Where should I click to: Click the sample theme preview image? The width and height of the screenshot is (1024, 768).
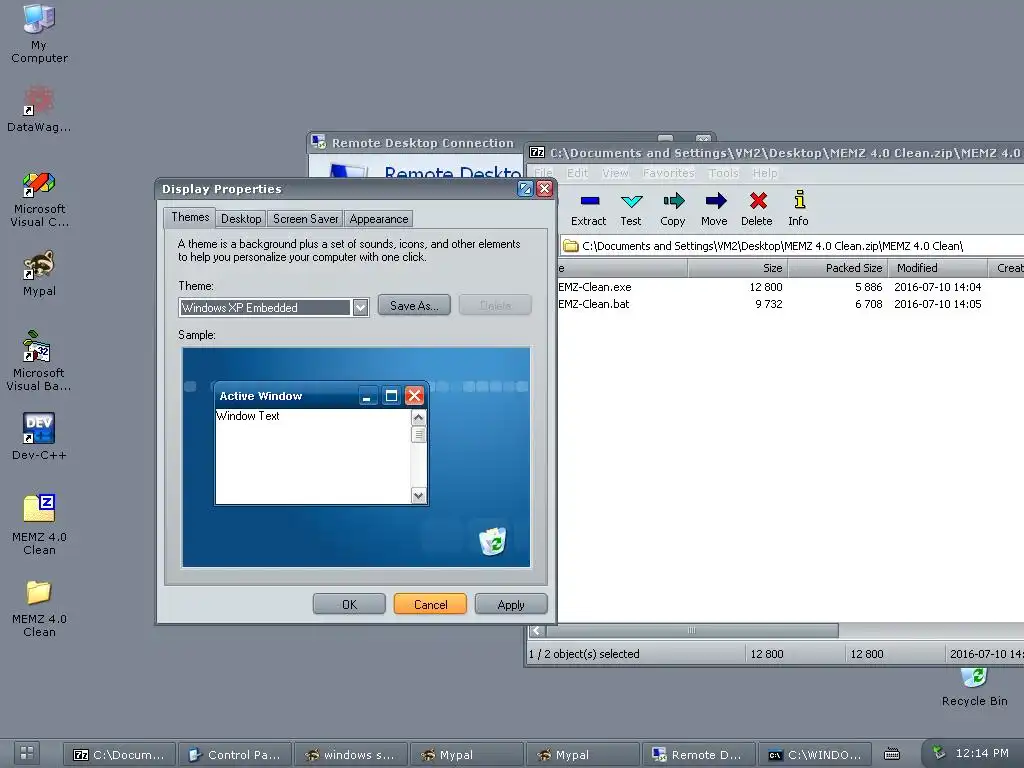tap(357, 457)
